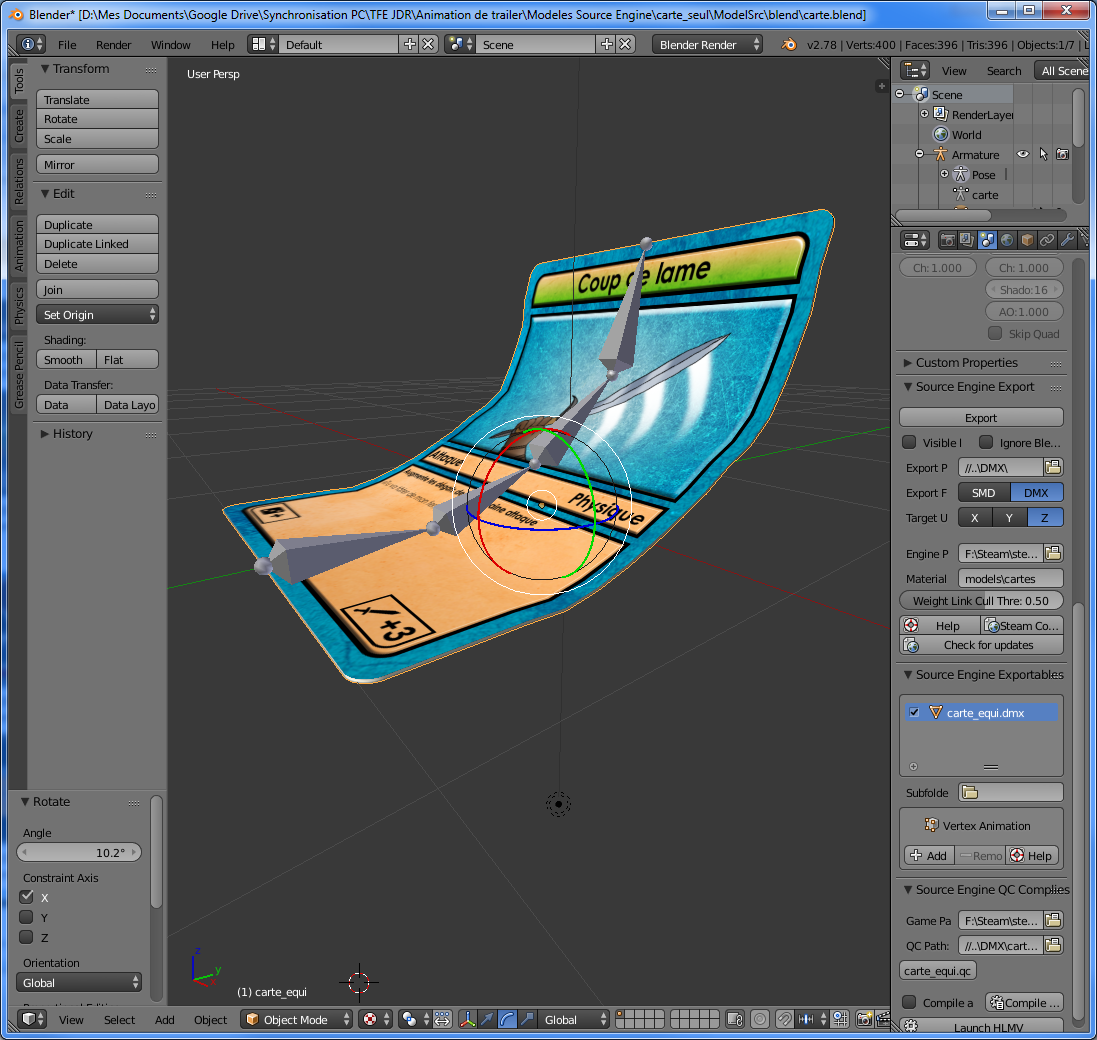Switch to the World properties tab
Screen dimensions: 1097x1040
[x=1007, y=241]
